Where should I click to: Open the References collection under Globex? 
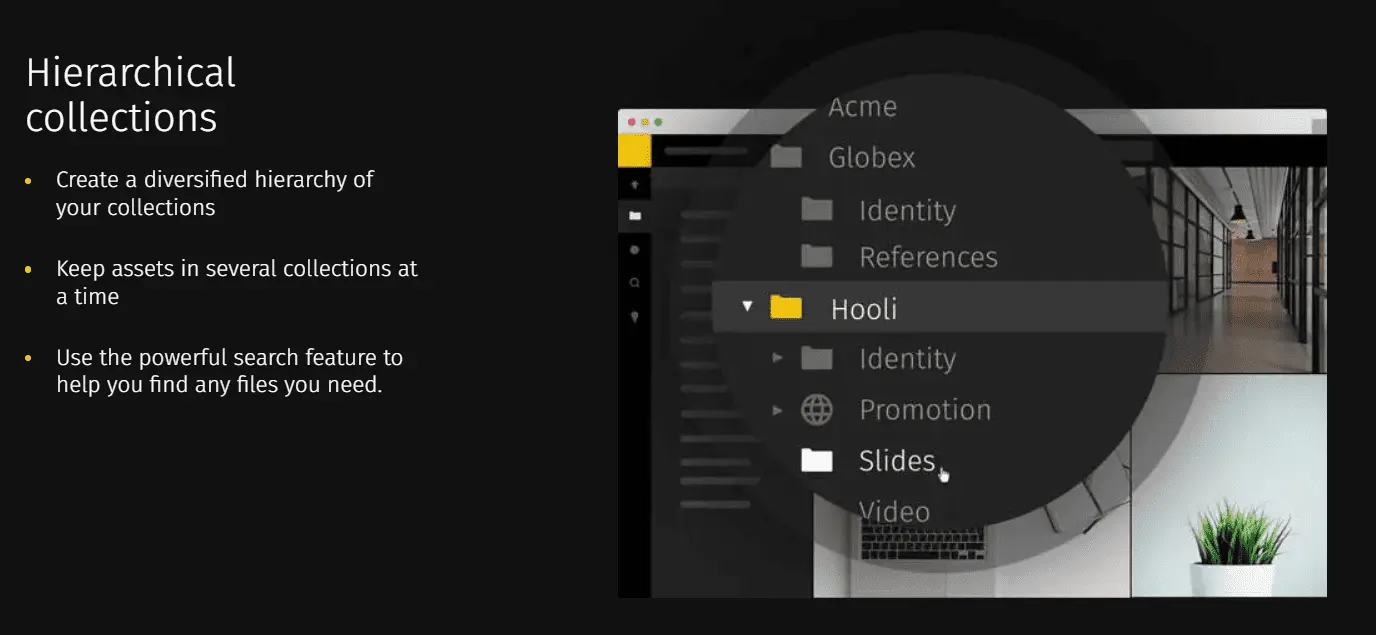click(x=927, y=257)
